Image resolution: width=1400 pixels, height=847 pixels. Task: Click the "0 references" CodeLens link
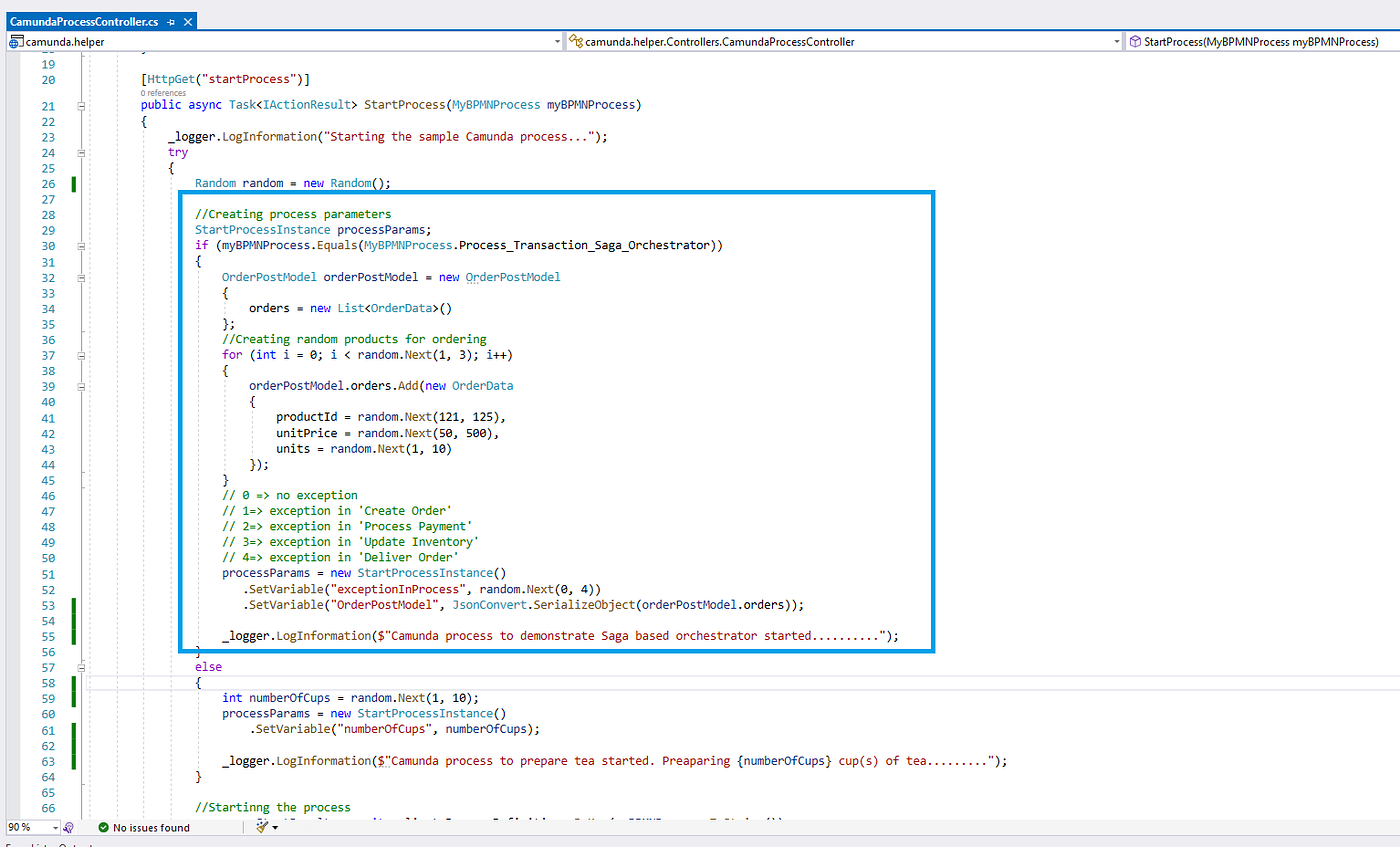(x=162, y=92)
